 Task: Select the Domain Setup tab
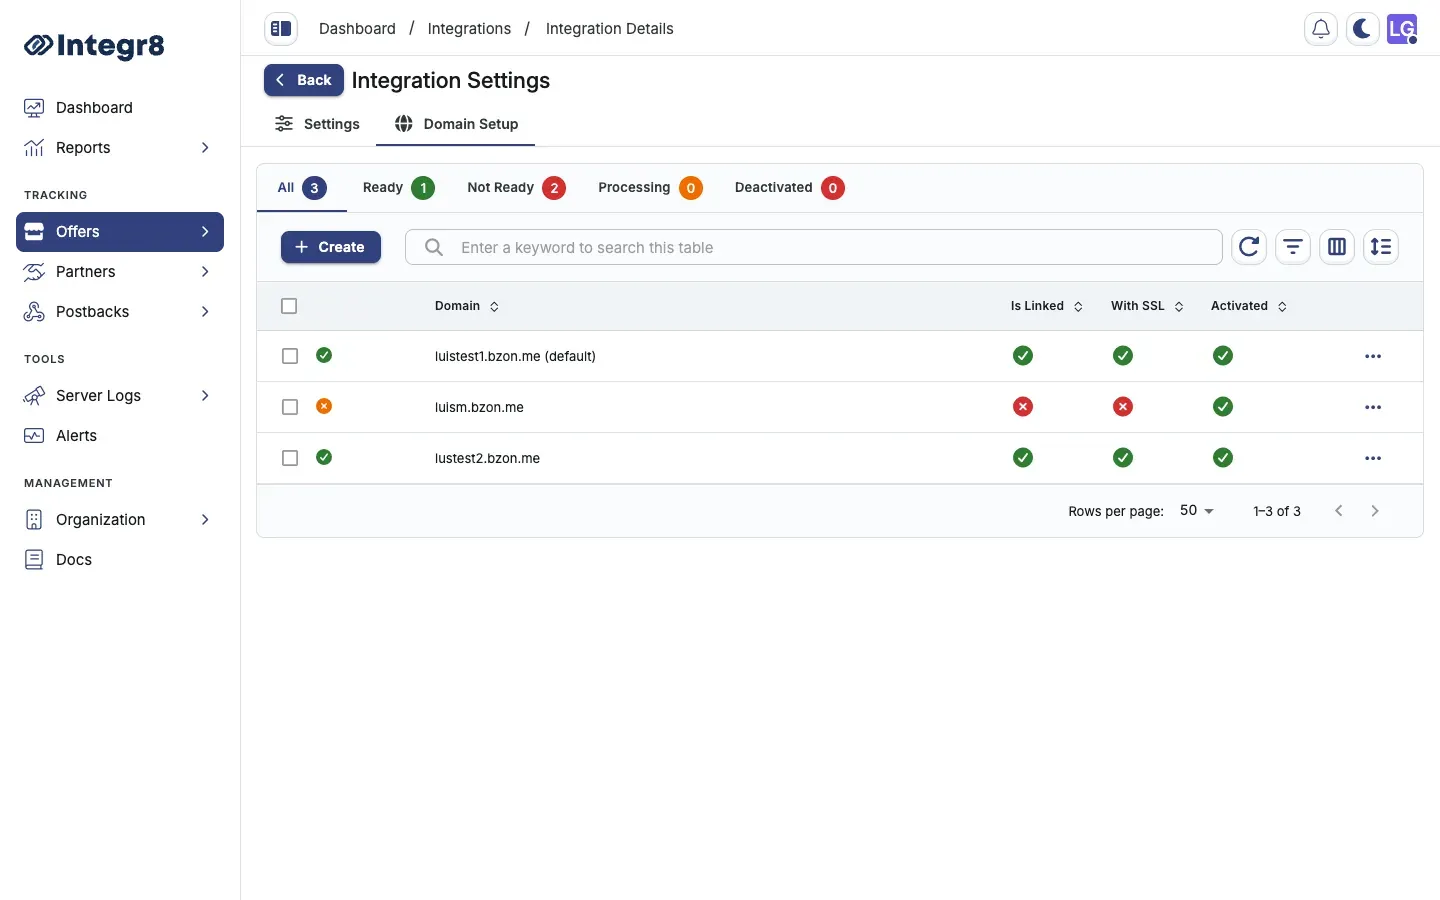pos(456,124)
